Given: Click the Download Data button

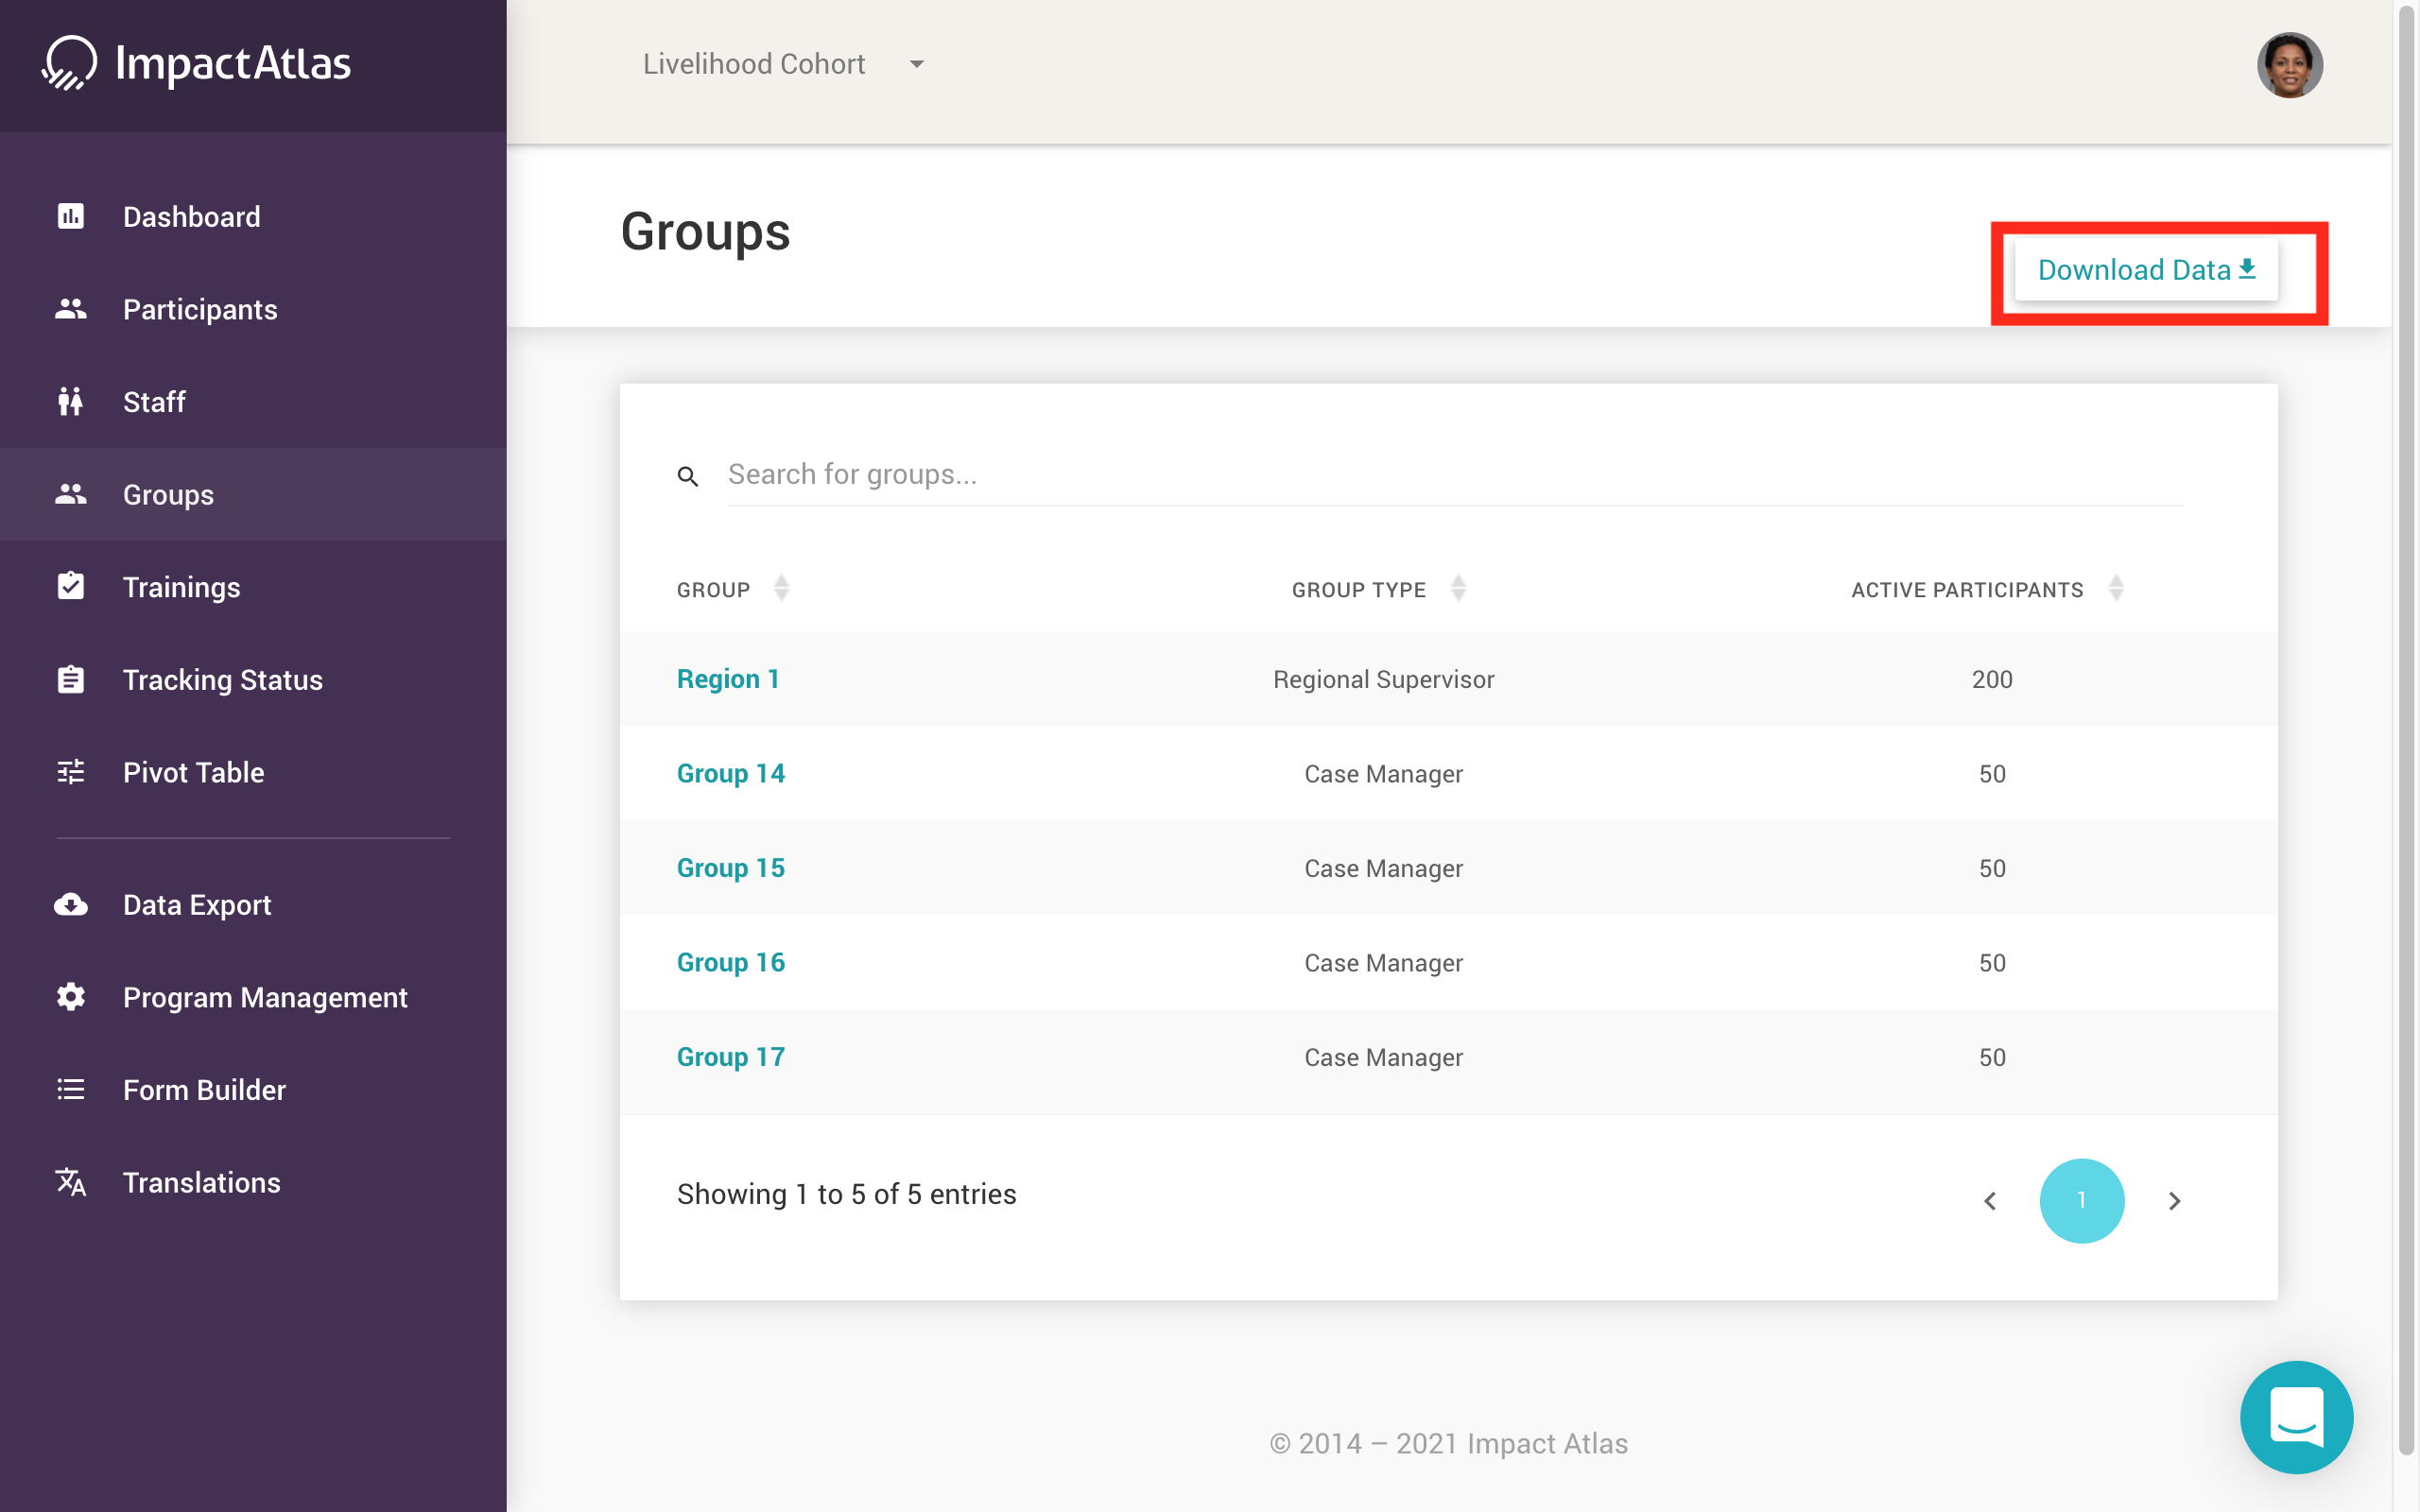Looking at the screenshot, I should point(2146,269).
